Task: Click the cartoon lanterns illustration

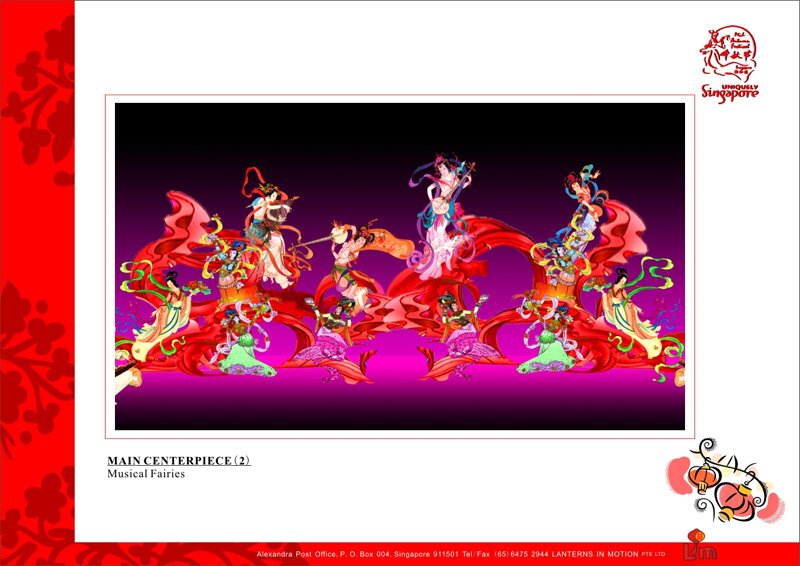Action: 725,480
